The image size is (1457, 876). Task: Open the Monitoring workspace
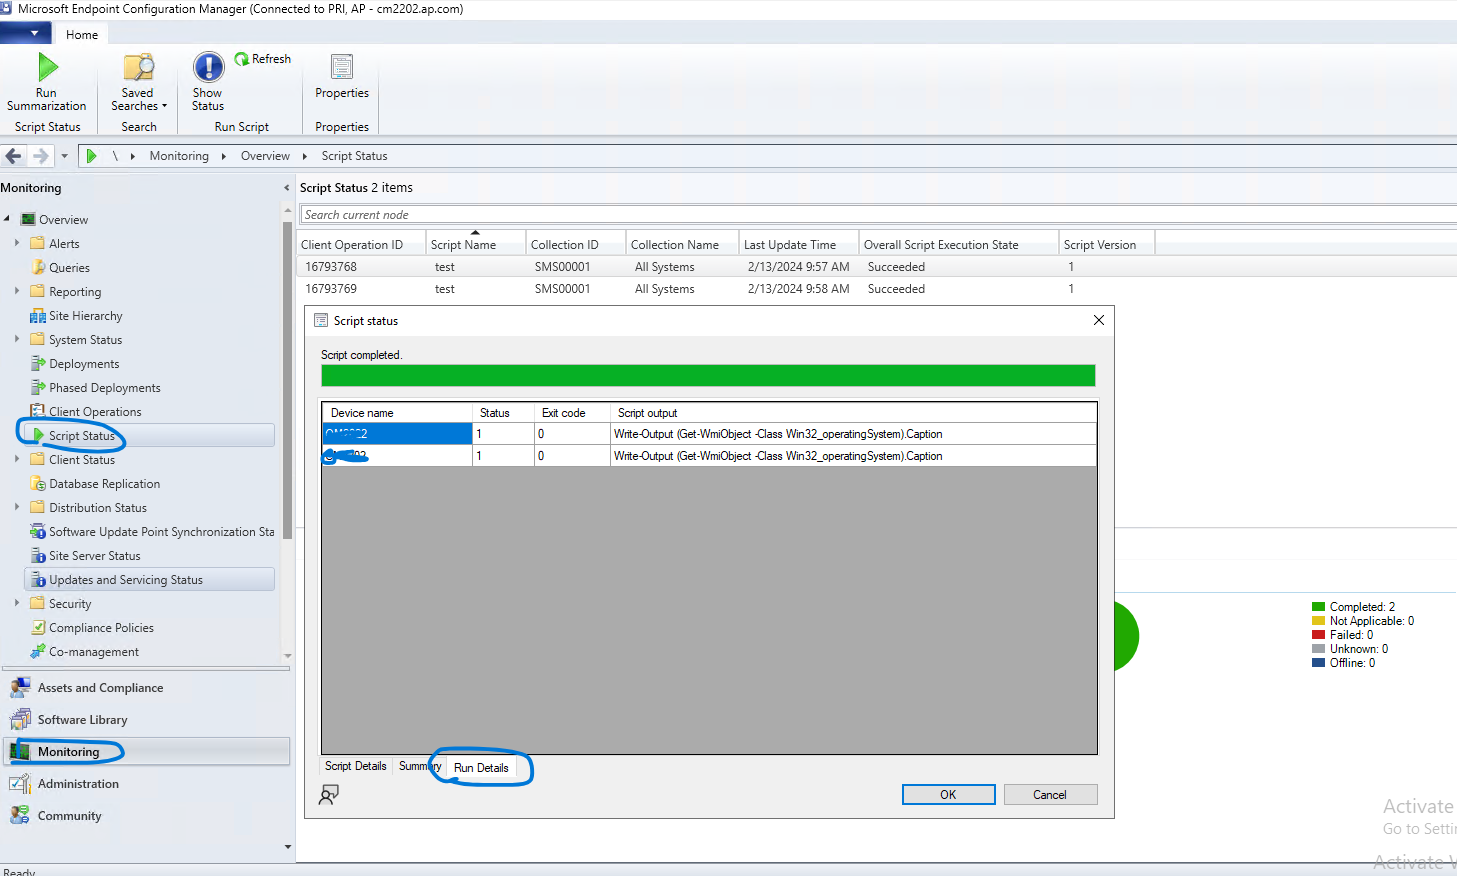[x=146, y=752]
